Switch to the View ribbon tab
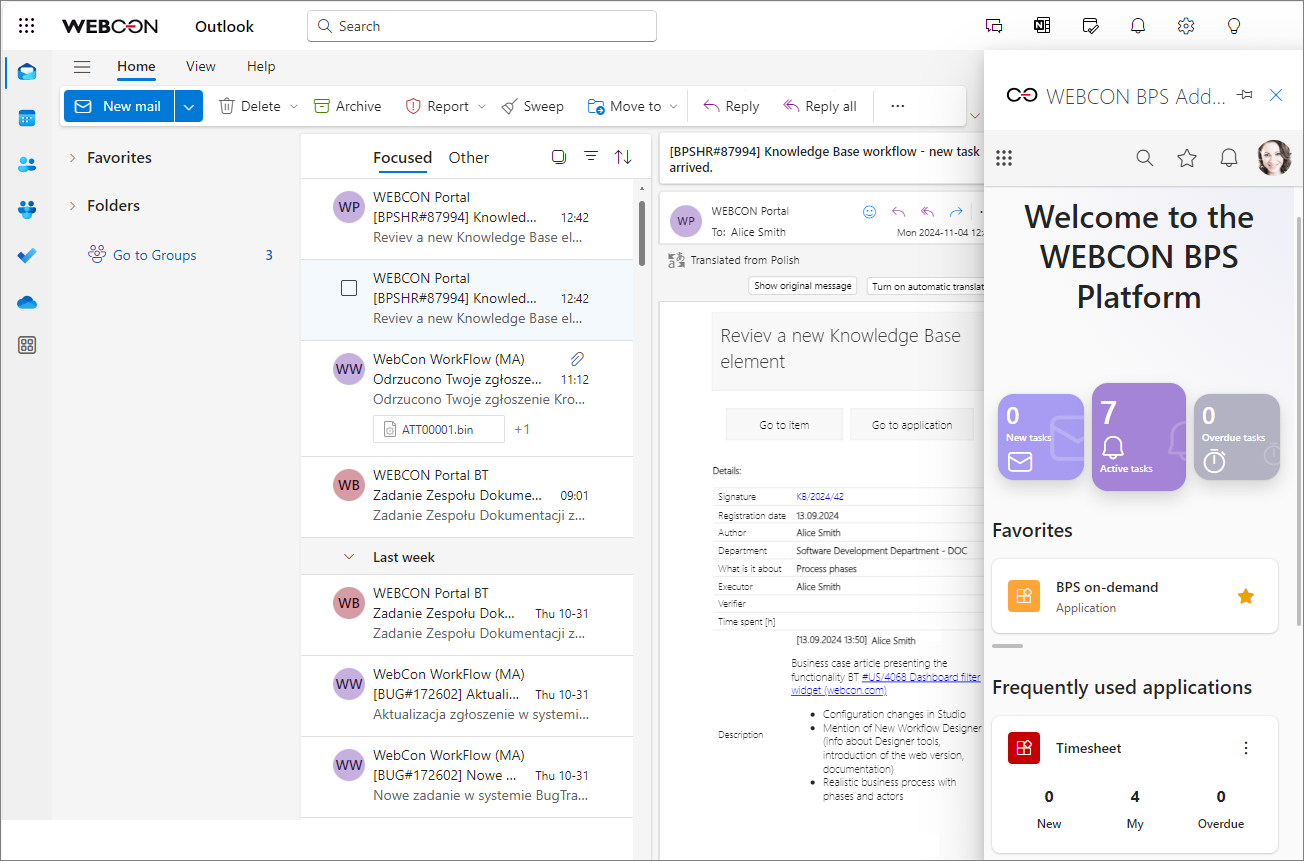 (x=201, y=67)
